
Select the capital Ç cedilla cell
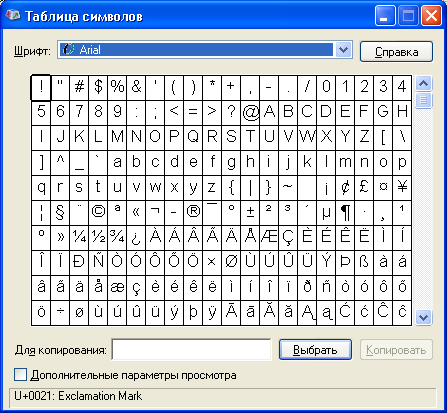click(x=288, y=237)
